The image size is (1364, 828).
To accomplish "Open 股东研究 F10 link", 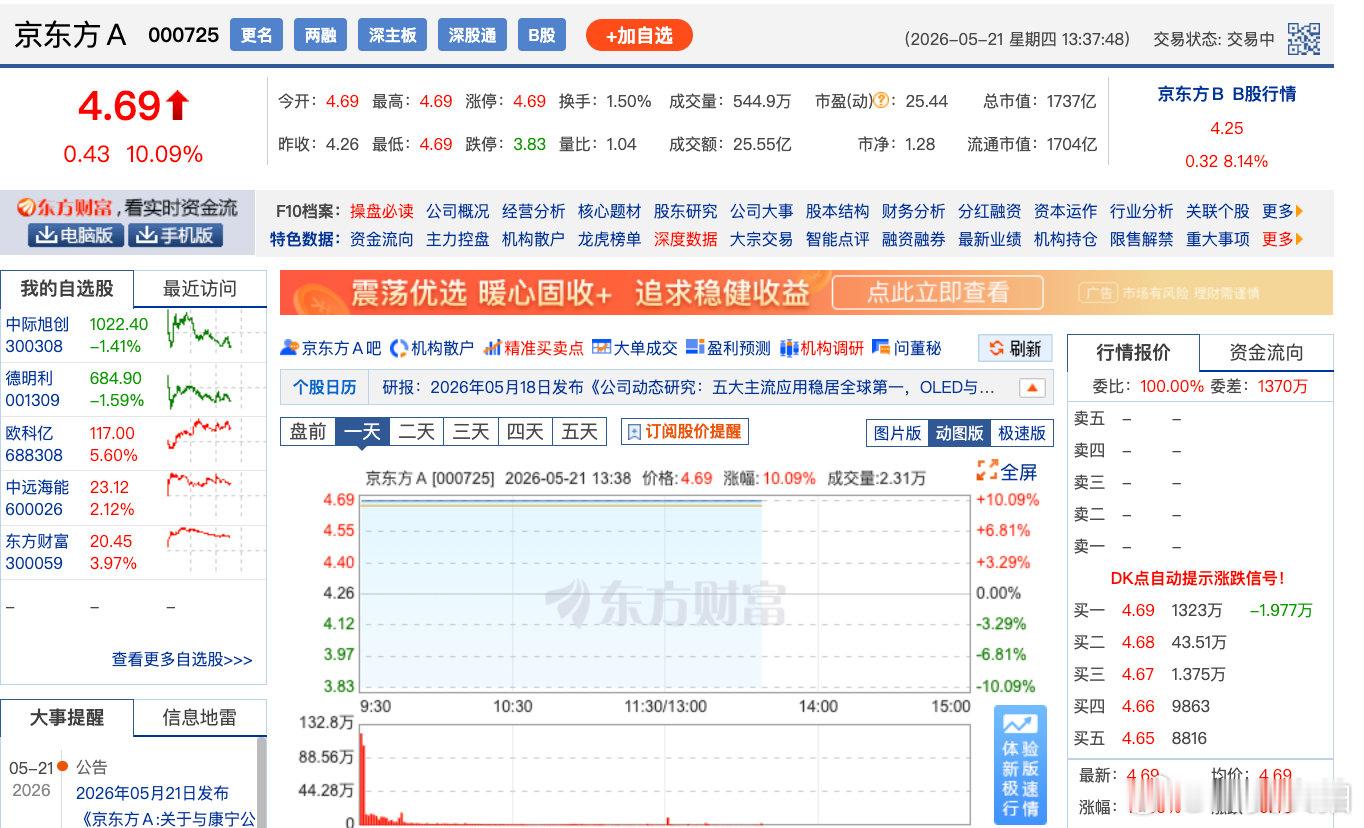I will pyautogui.click(x=685, y=211).
